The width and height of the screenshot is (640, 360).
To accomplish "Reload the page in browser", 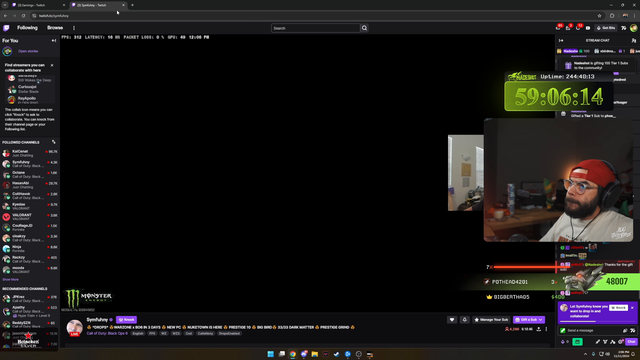I will tap(23, 16).
